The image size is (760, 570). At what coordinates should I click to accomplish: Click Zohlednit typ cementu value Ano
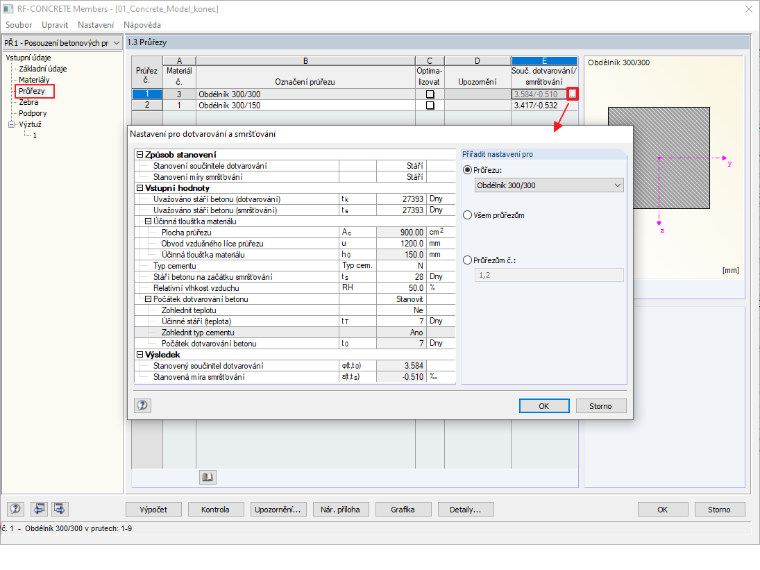tap(401, 332)
